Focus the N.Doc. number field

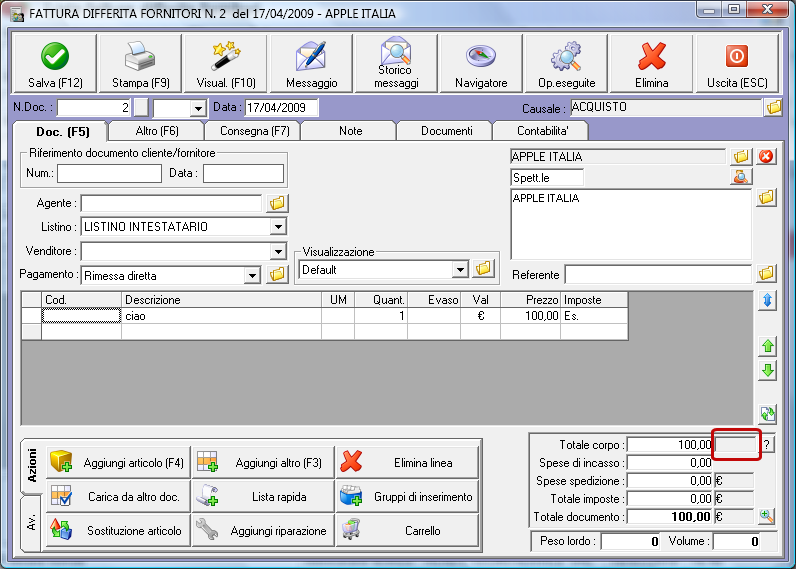point(94,108)
